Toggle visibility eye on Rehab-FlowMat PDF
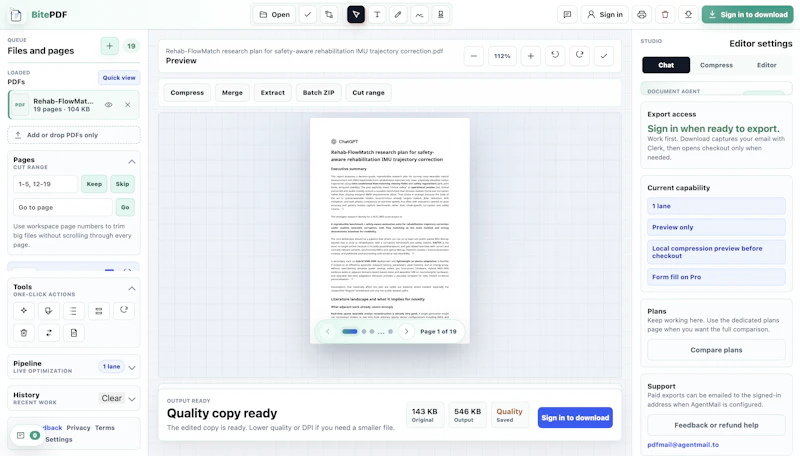Viewport: 800px width, 456px height. (109, 105)
